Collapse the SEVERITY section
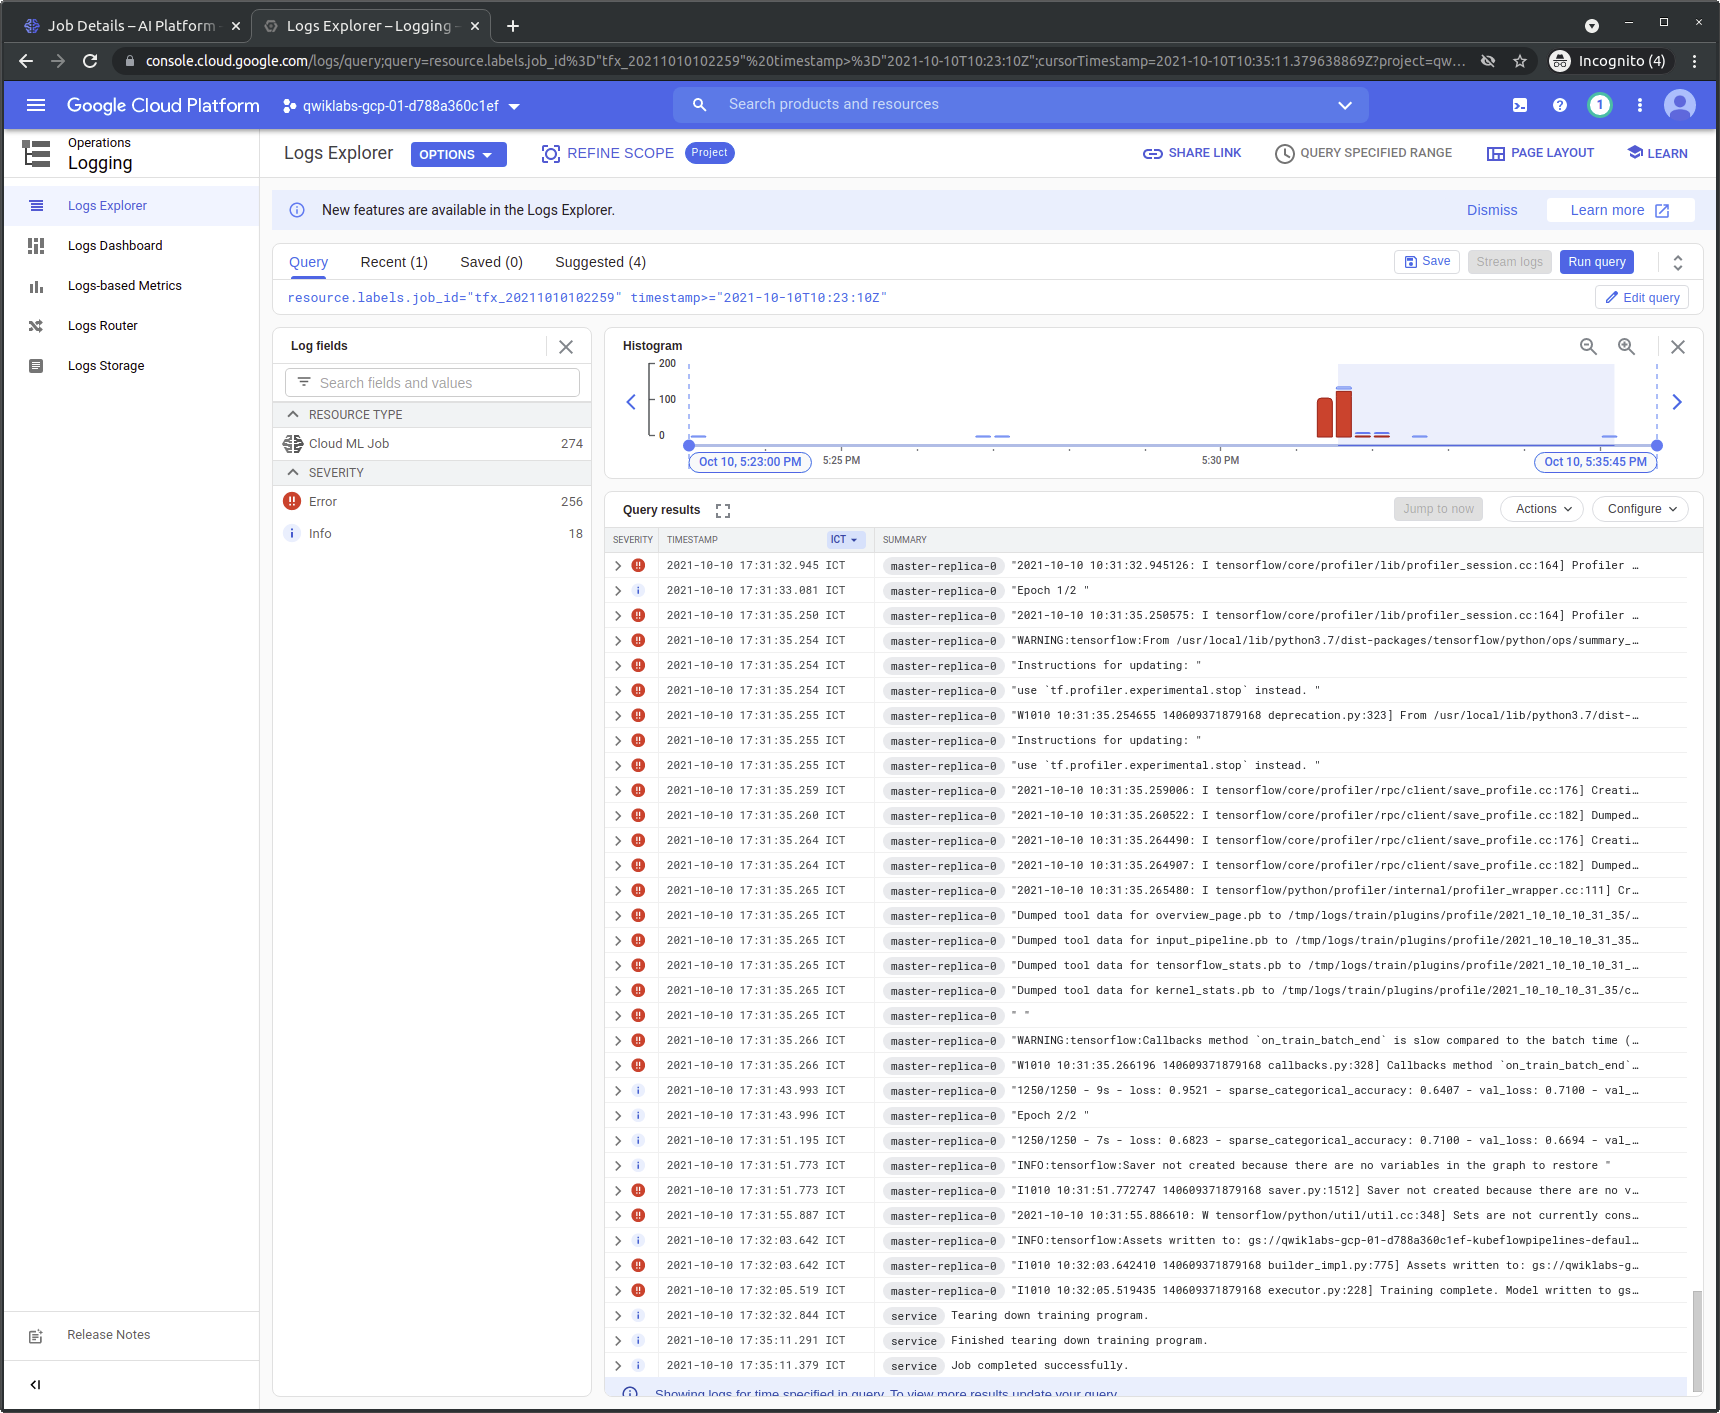 tap(293, 472)
